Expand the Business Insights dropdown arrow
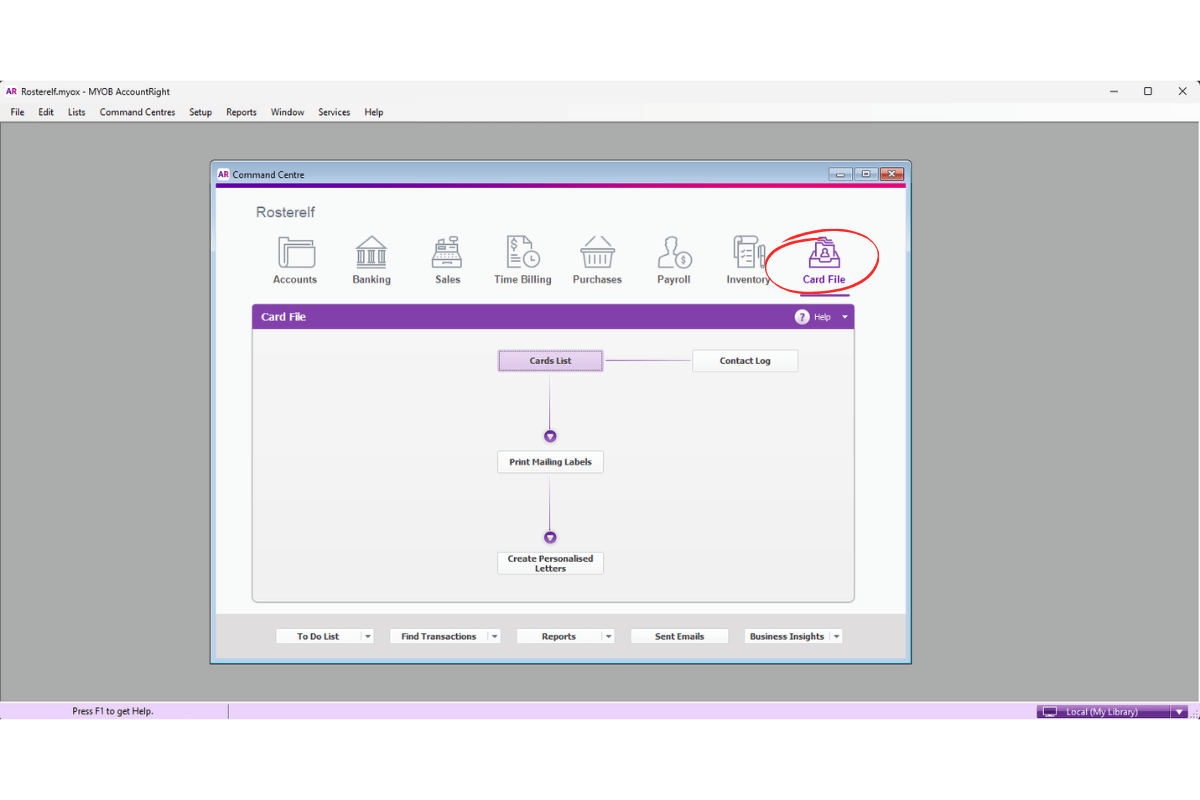 pos(837,636)
